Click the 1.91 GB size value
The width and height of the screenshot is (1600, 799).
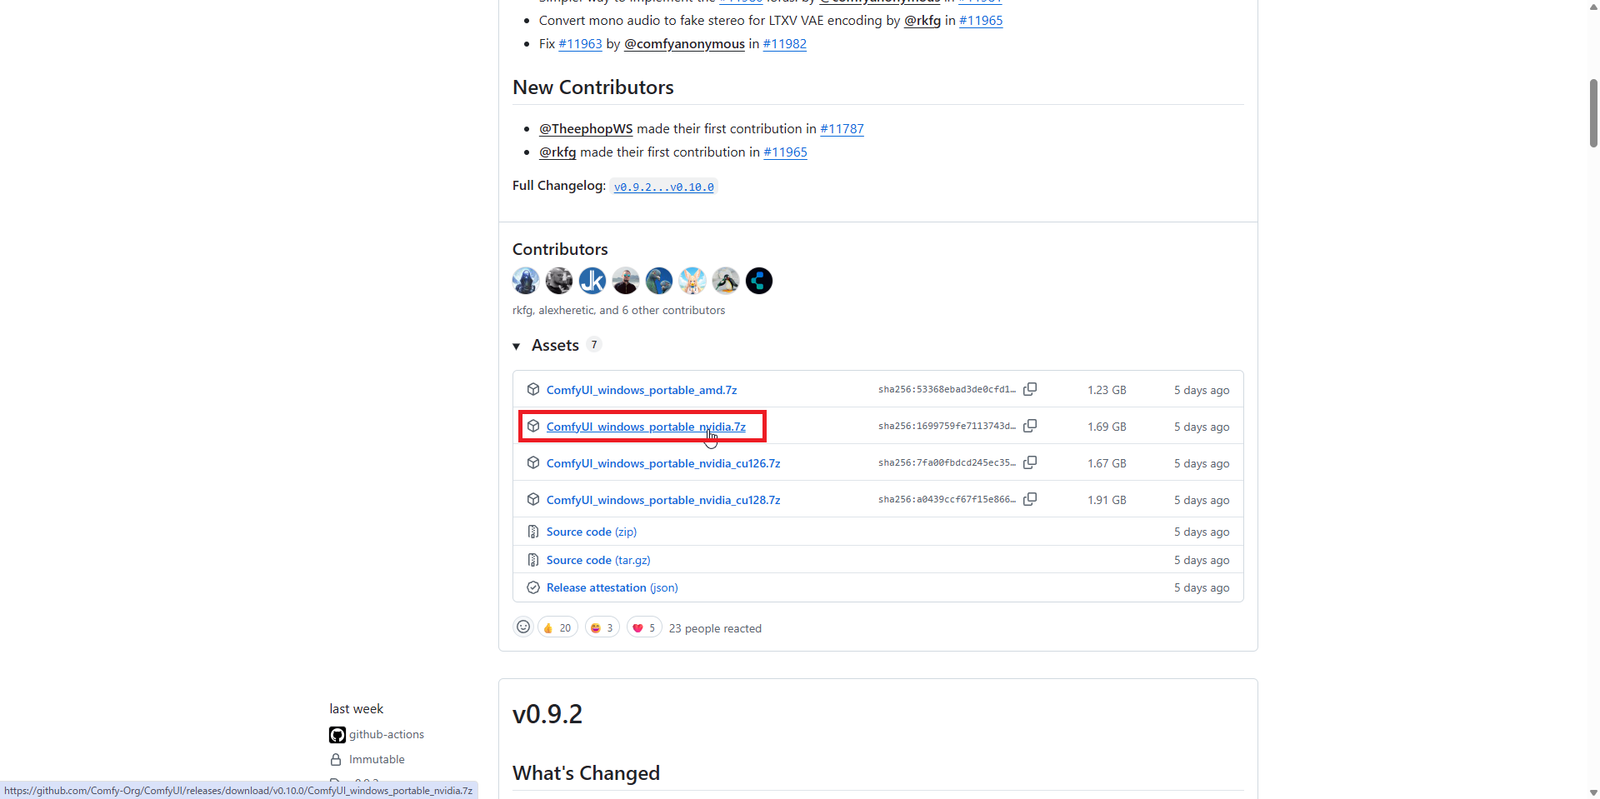click(x=1107, y=500)
